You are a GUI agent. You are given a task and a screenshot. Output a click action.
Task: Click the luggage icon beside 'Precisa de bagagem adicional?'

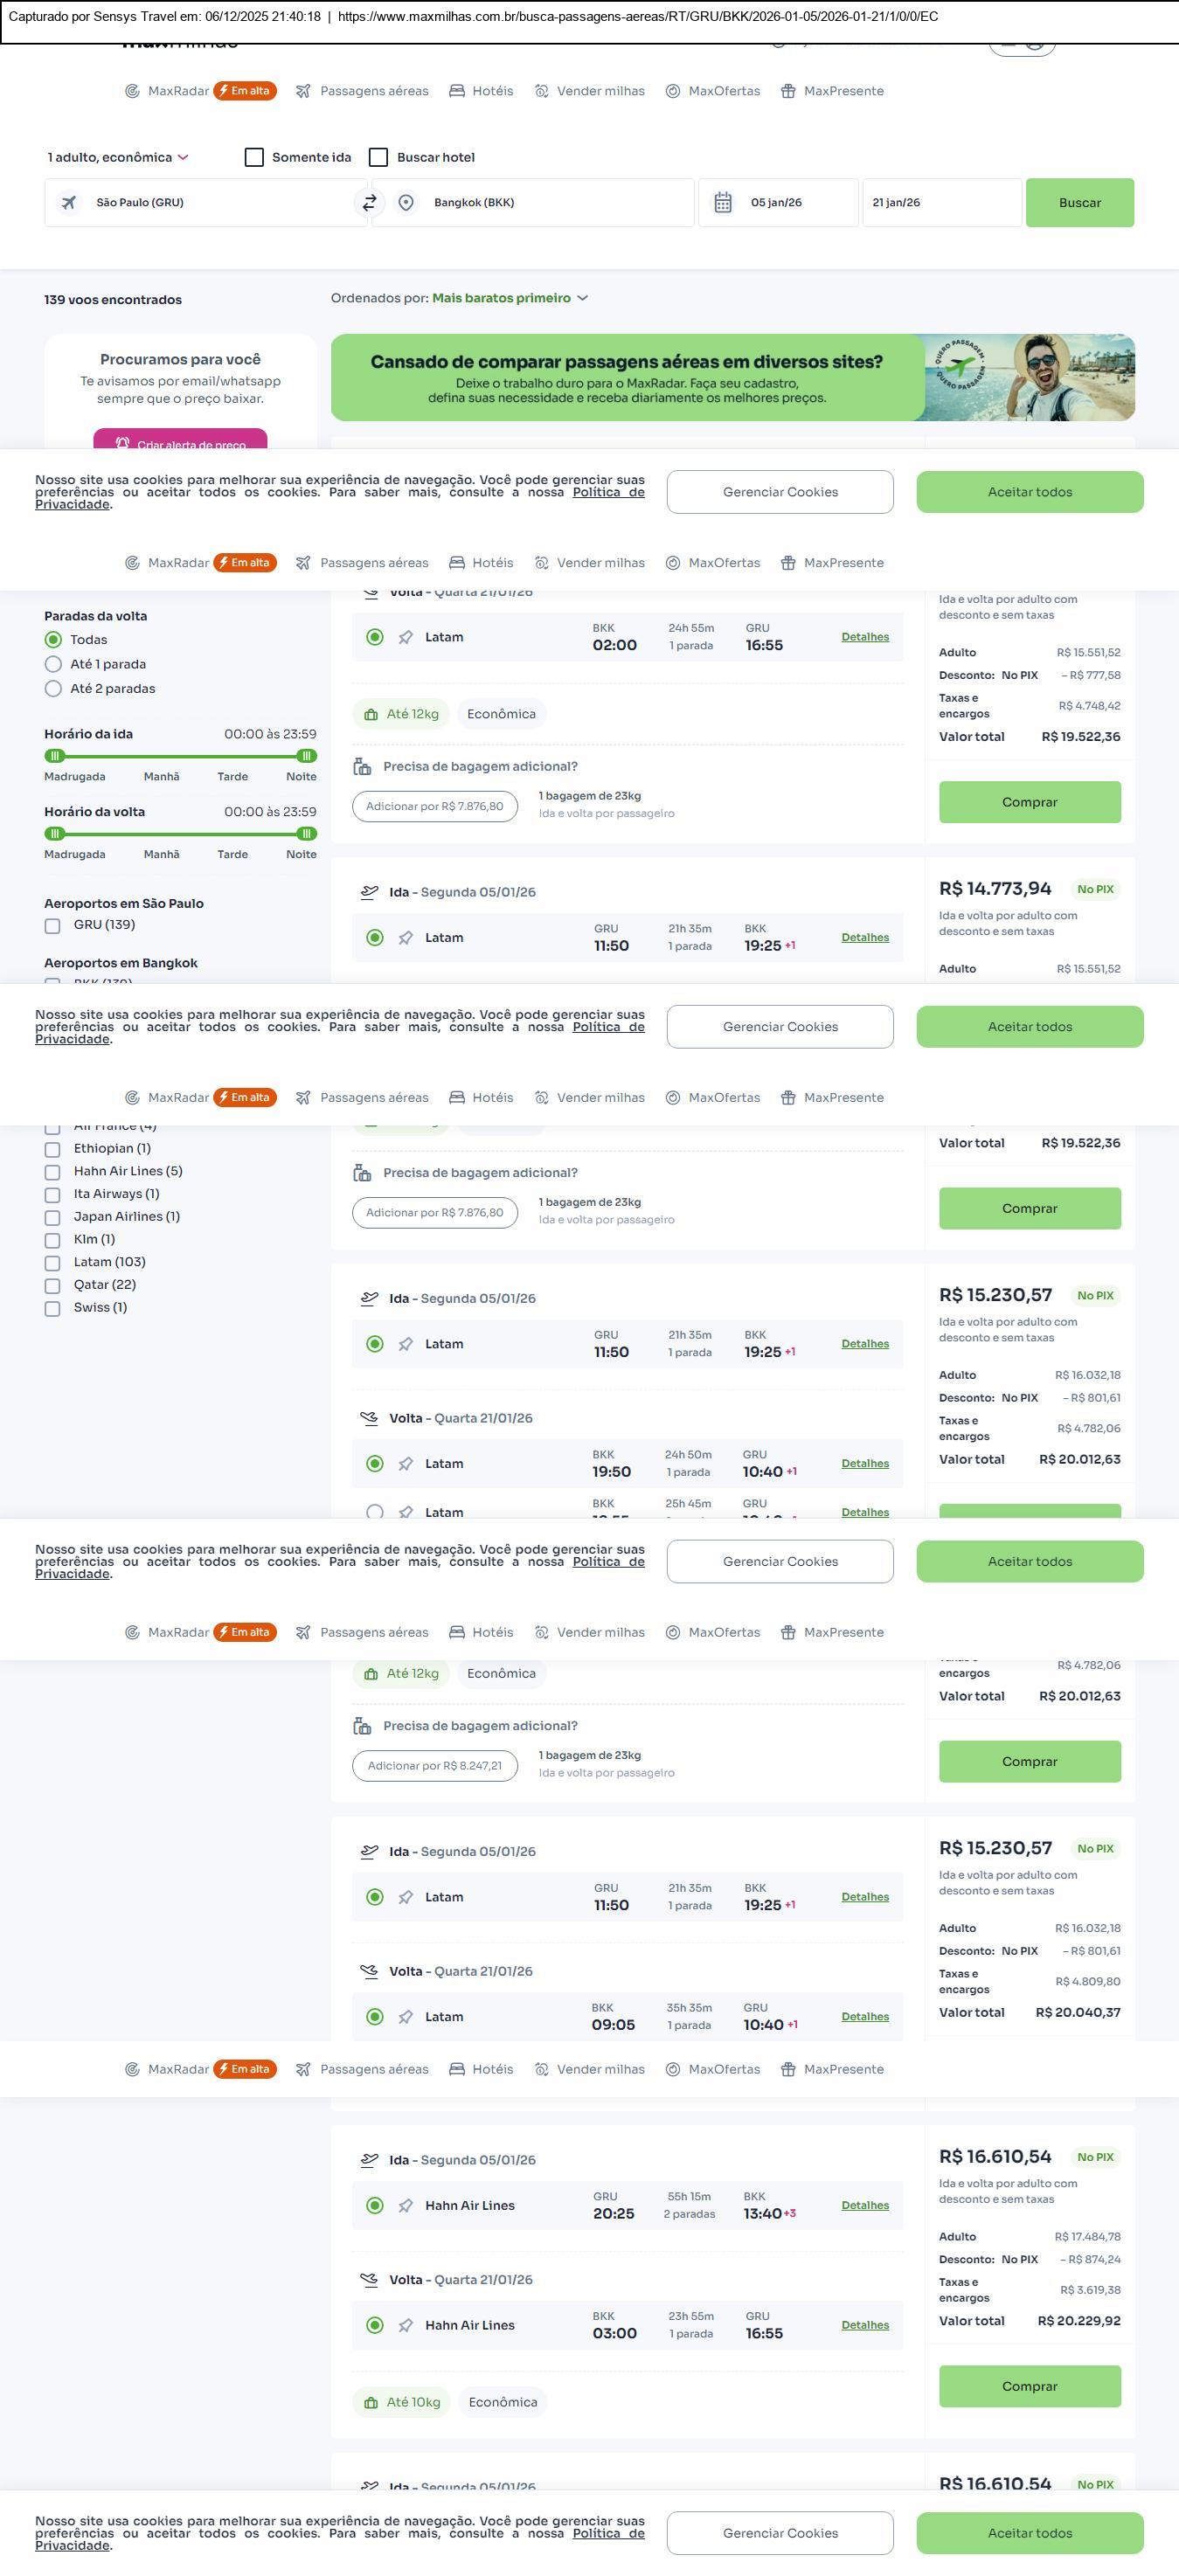pos(362,767)
